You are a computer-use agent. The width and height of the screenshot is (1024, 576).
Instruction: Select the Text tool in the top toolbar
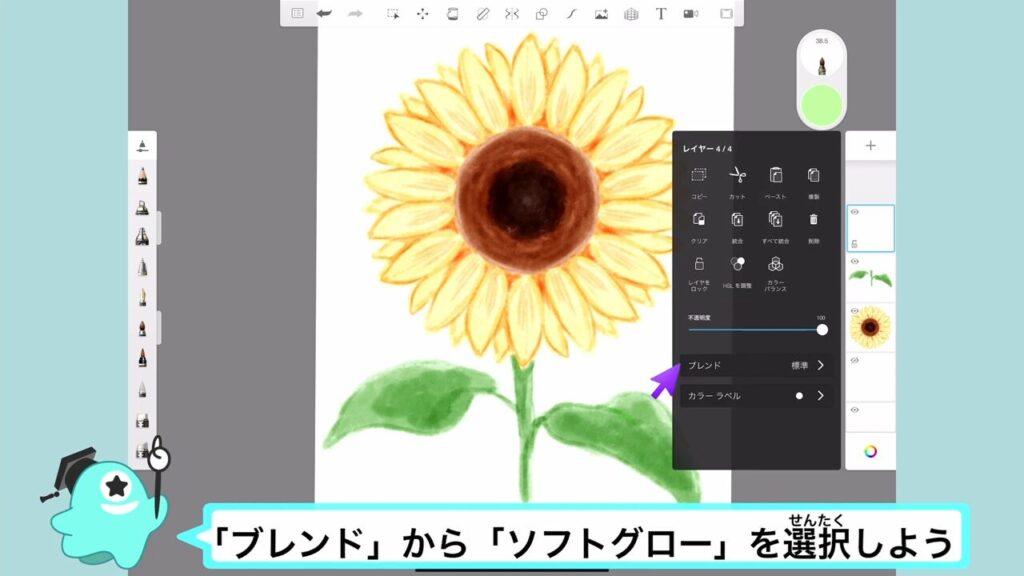(661, 14)
